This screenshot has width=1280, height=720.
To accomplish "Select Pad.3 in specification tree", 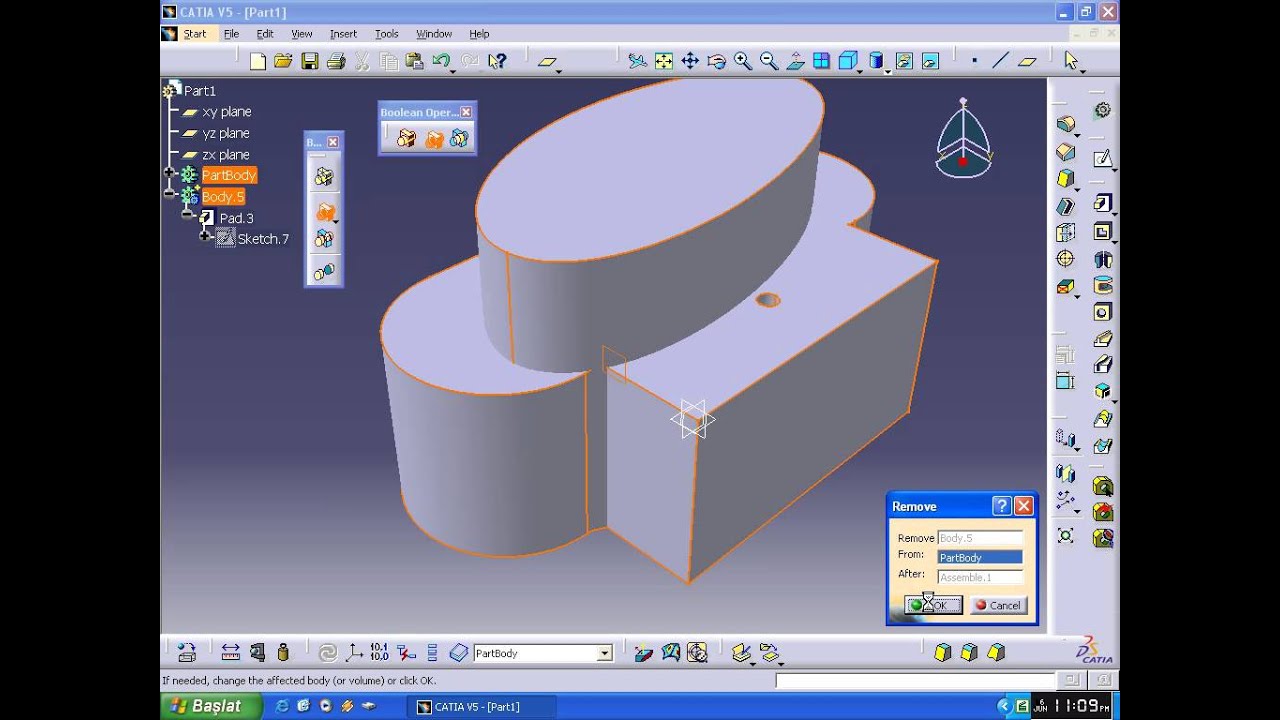I will [x=237, y=218].
